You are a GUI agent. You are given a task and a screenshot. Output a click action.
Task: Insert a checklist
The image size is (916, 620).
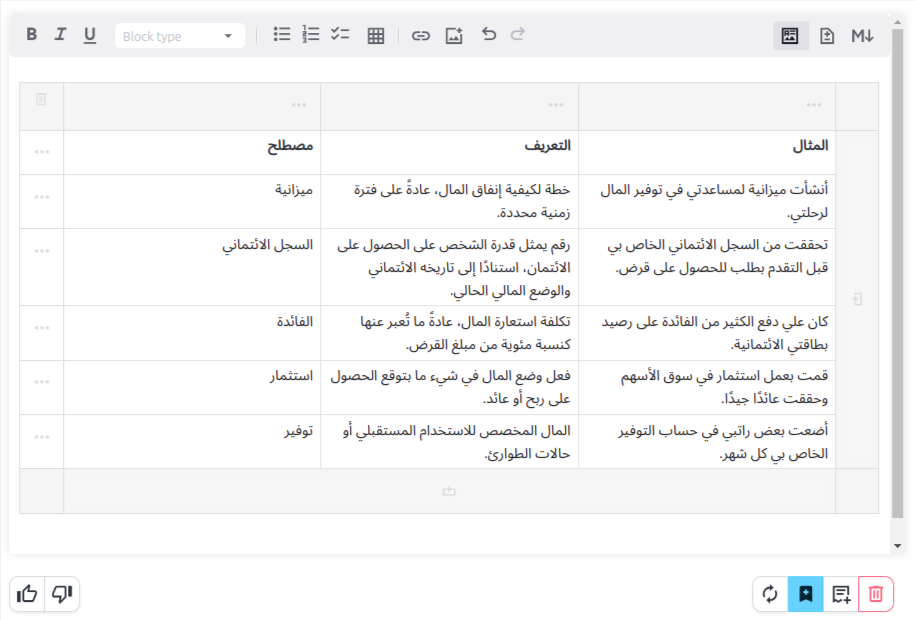(x=340, y=35)
